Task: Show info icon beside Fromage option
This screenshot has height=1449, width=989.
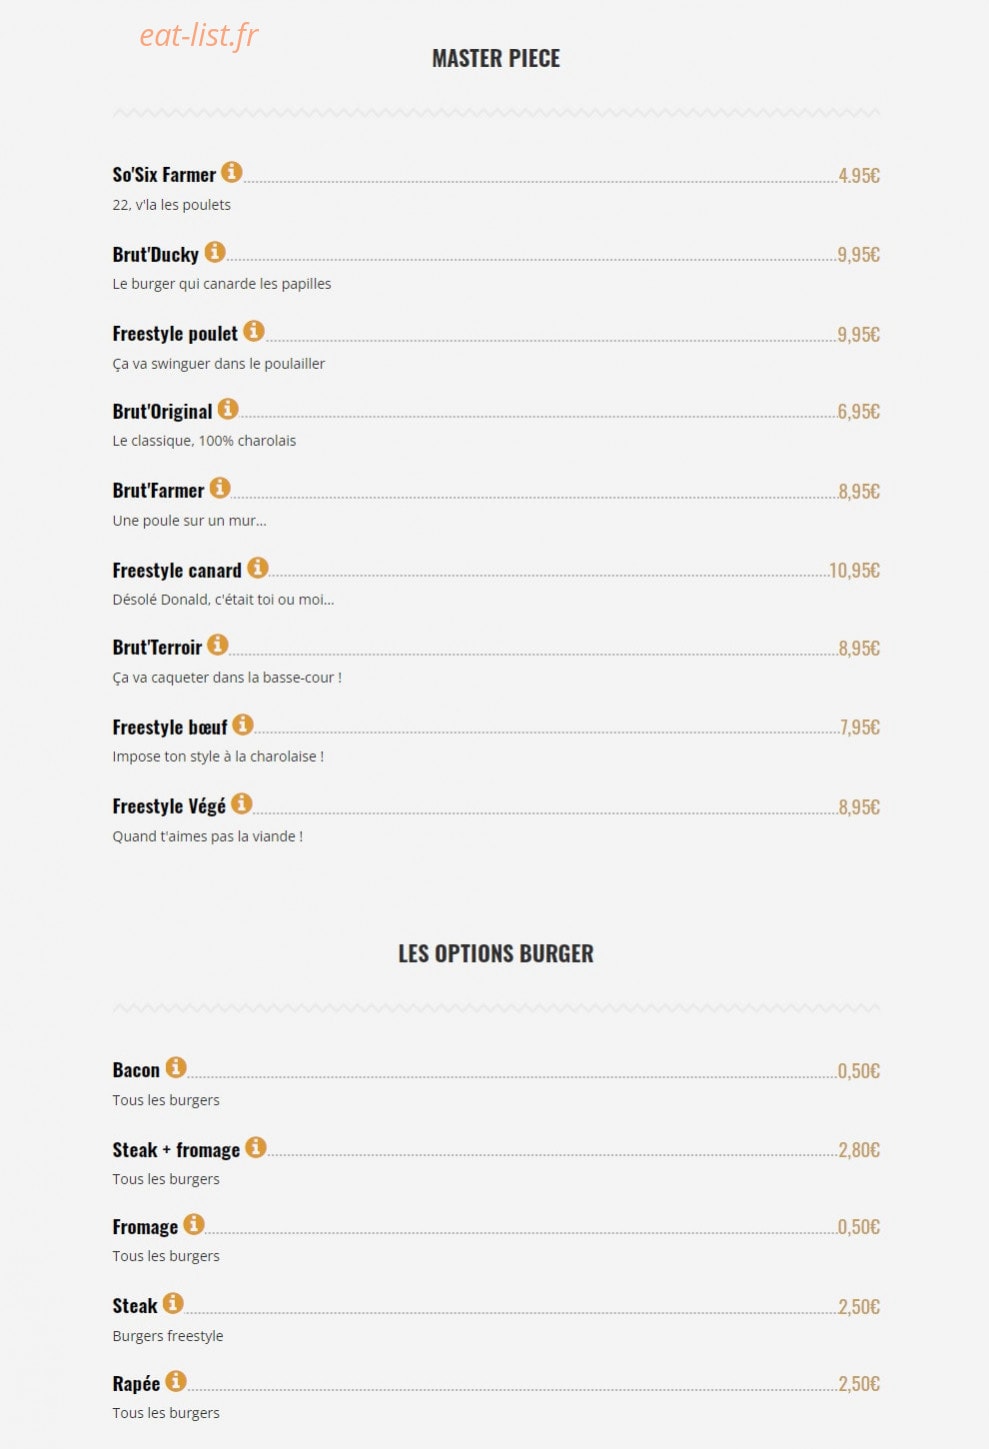Action: (x=194, y=1224)
